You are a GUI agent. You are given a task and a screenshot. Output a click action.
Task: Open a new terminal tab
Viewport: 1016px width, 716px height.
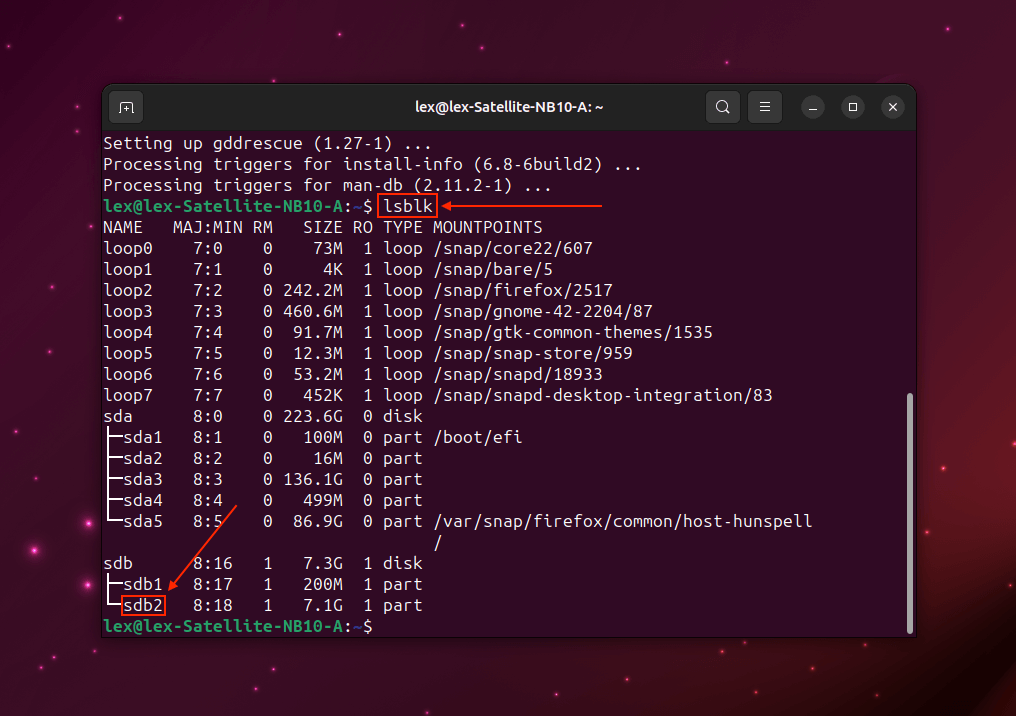coord(126,107)
